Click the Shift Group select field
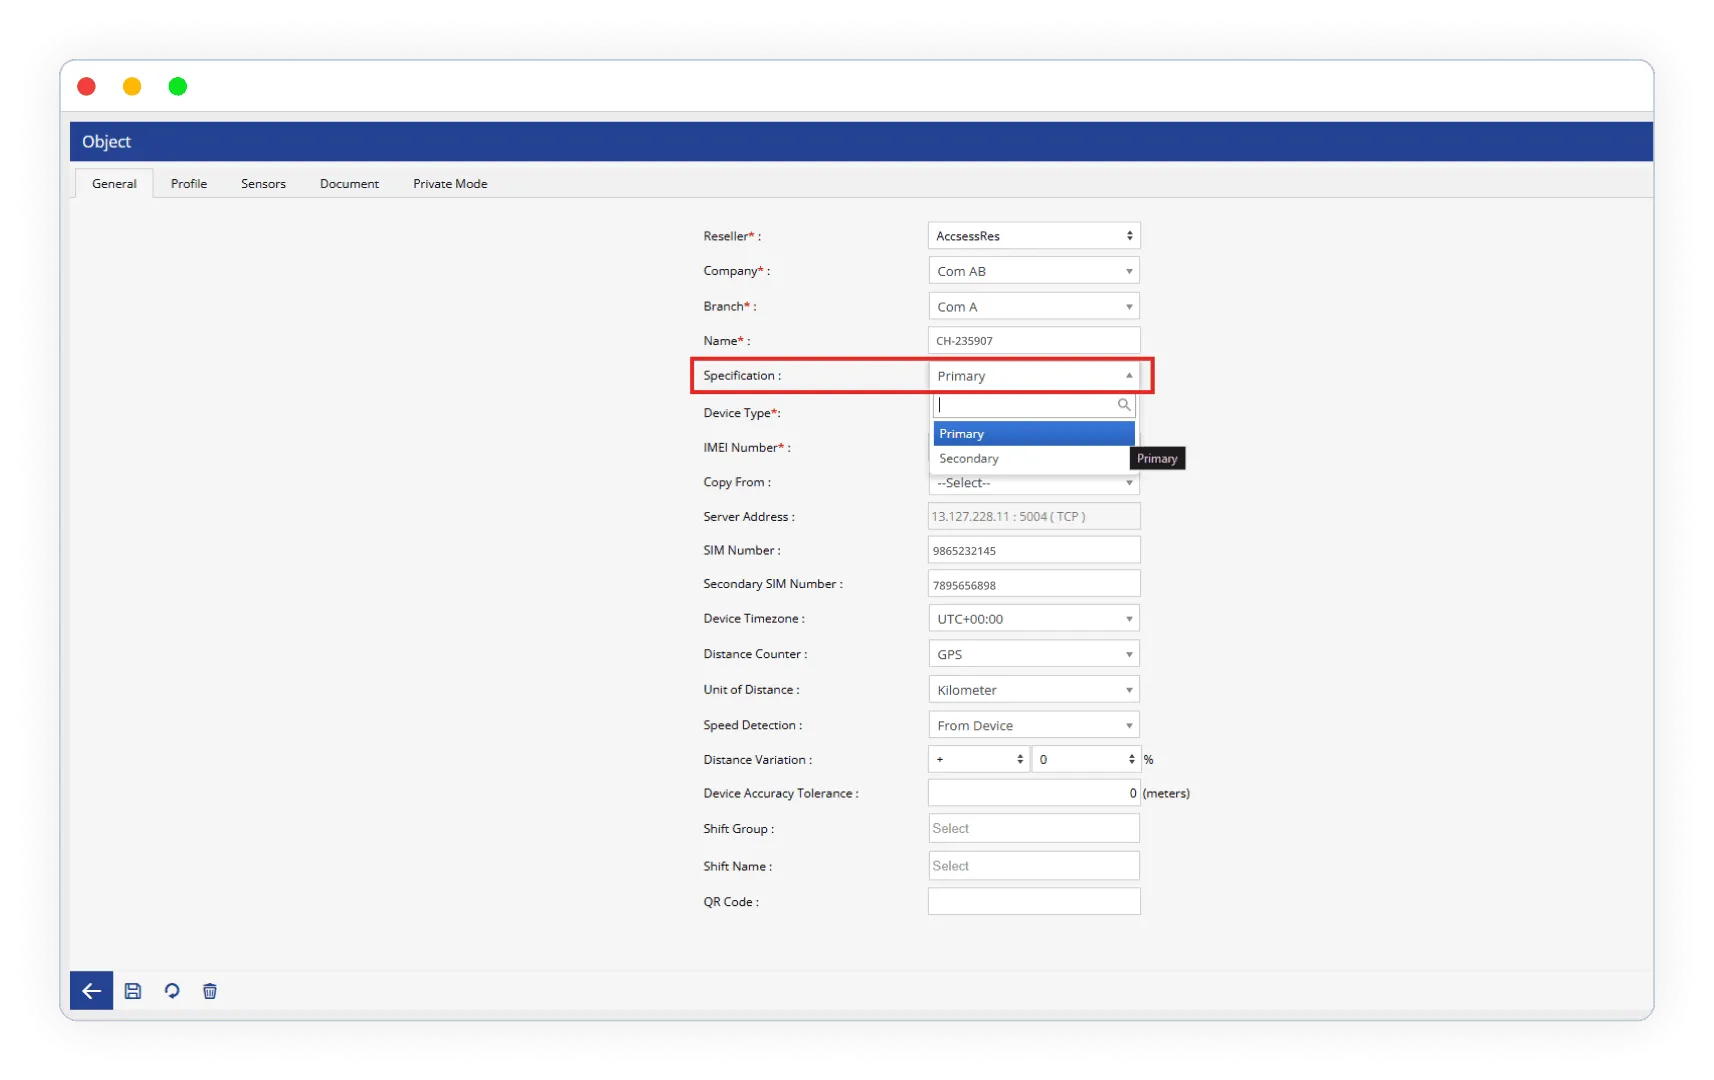 [1033, 829]
